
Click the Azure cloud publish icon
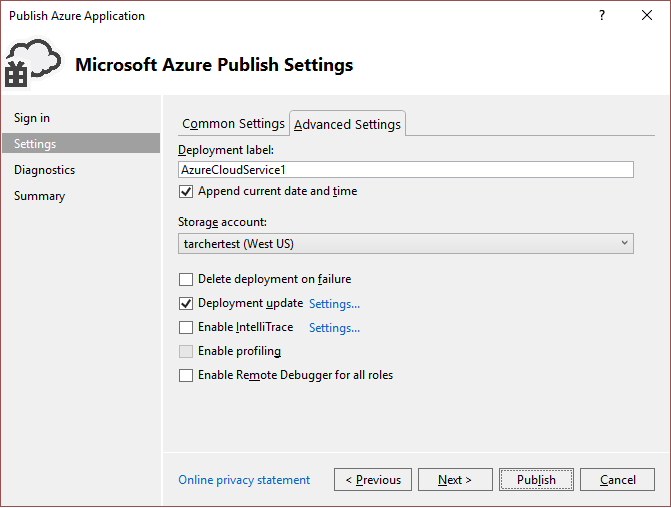click(33, 63)
